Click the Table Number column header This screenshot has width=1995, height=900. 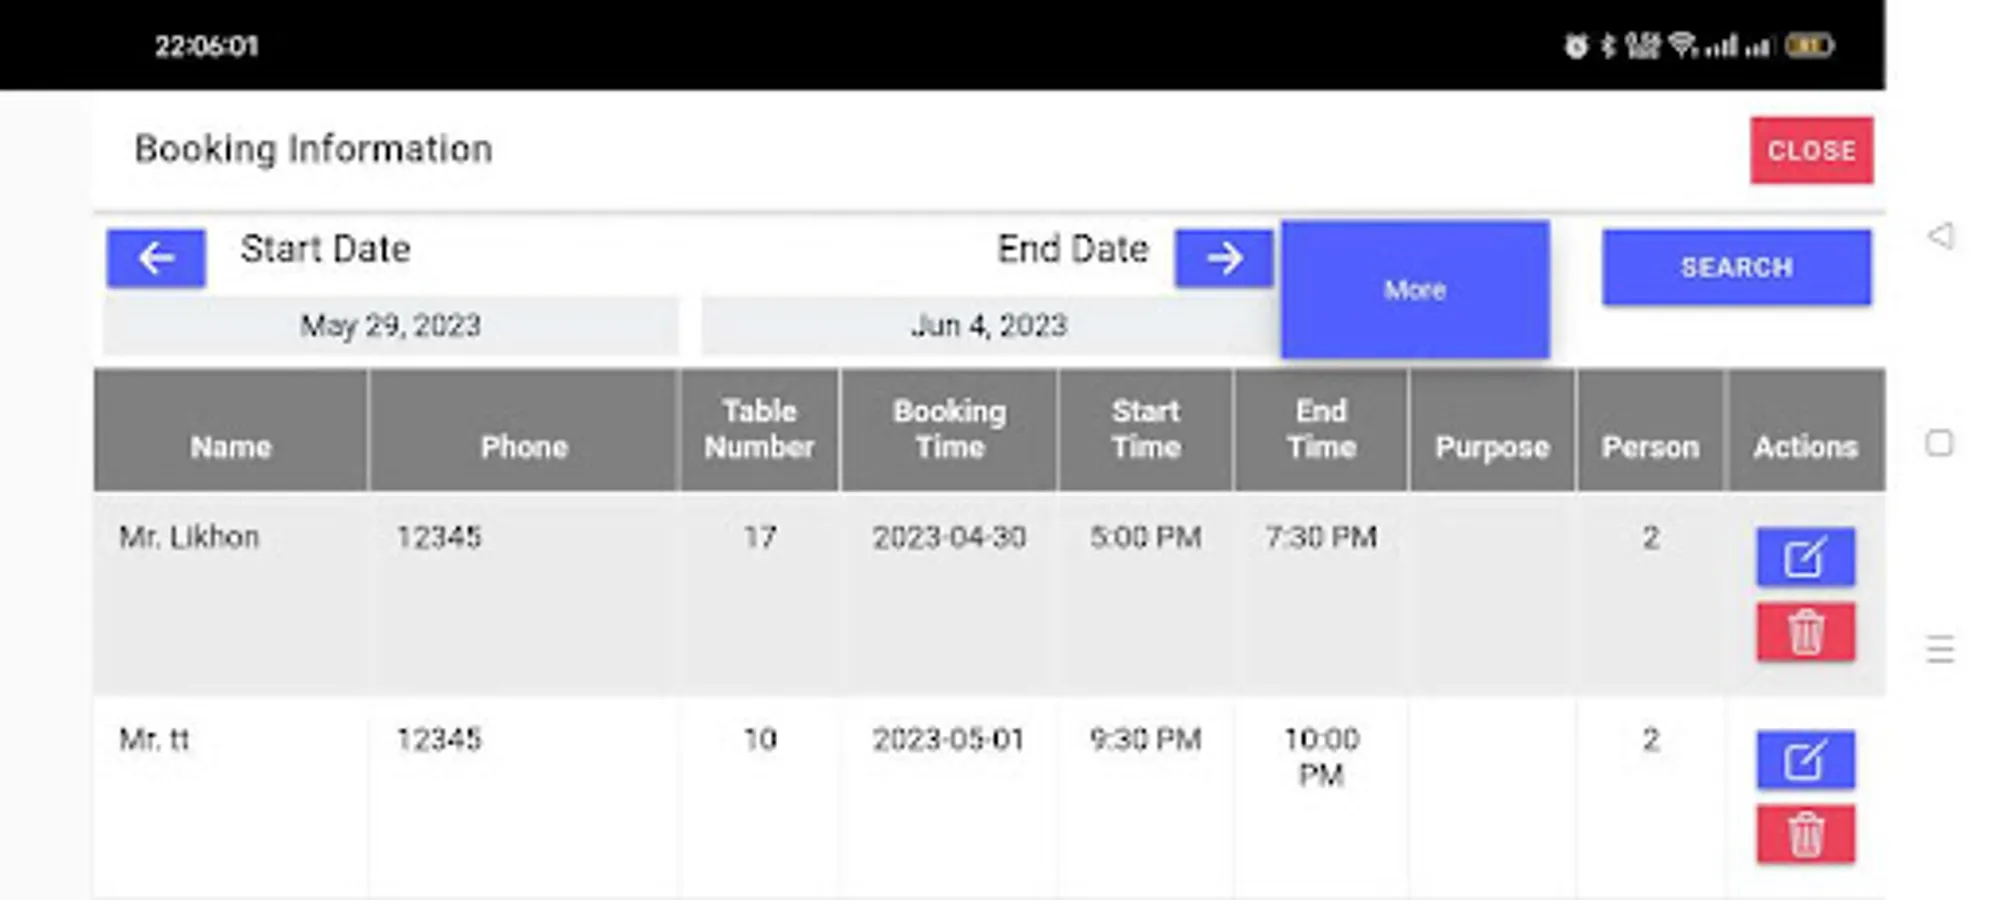coord(759,429)
